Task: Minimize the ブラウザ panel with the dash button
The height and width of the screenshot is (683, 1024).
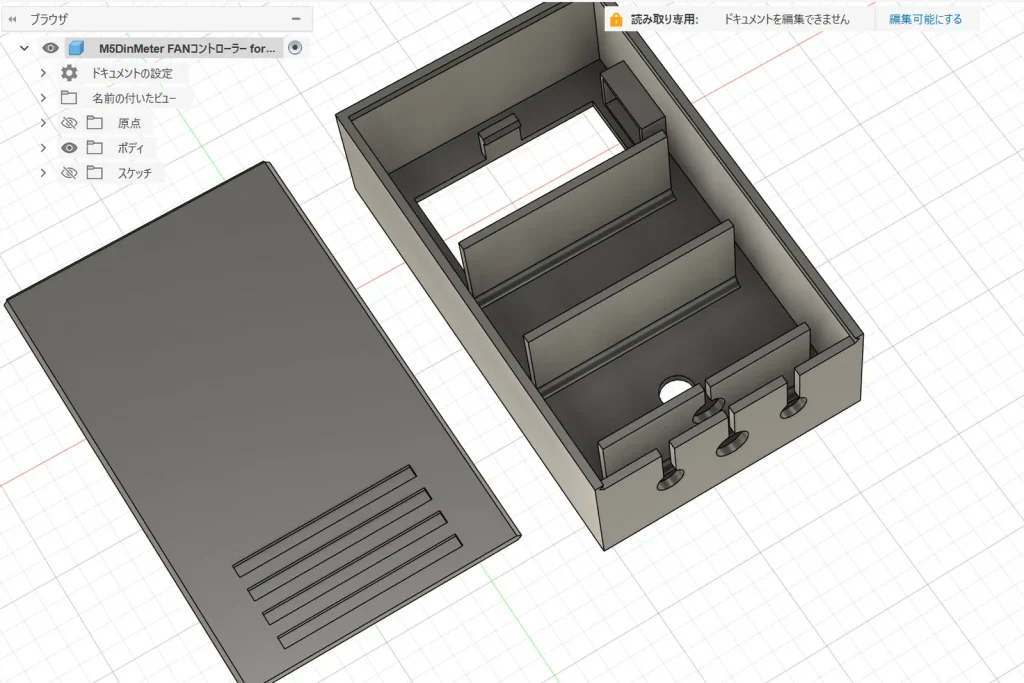Action: [x=296, y=19]
